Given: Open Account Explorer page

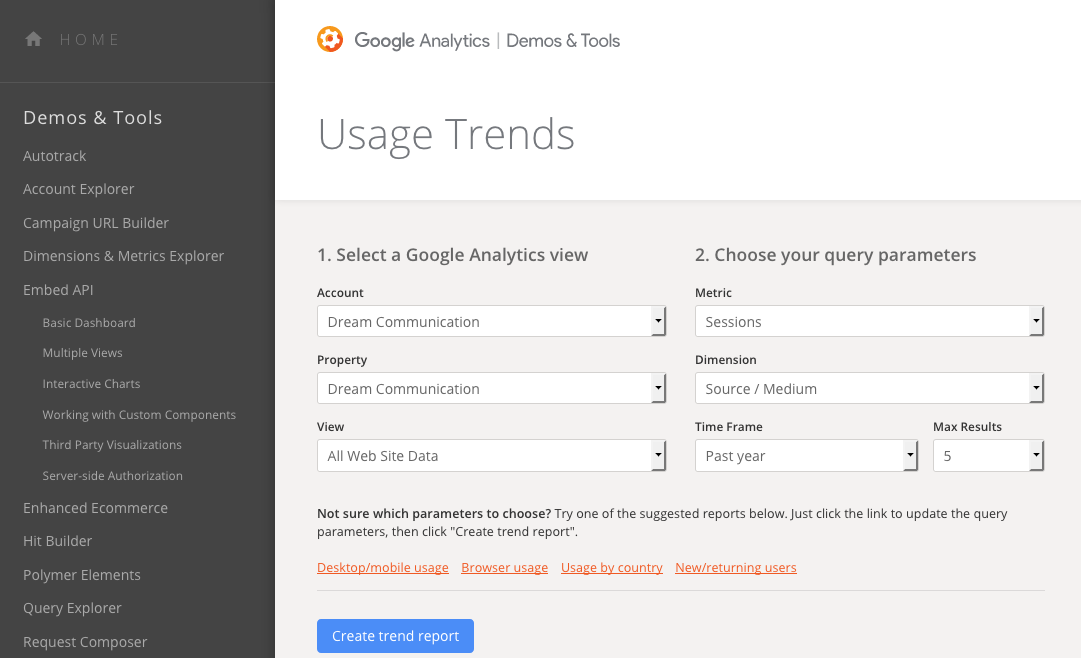Looking at the screenshot, I should pos(79,189).
